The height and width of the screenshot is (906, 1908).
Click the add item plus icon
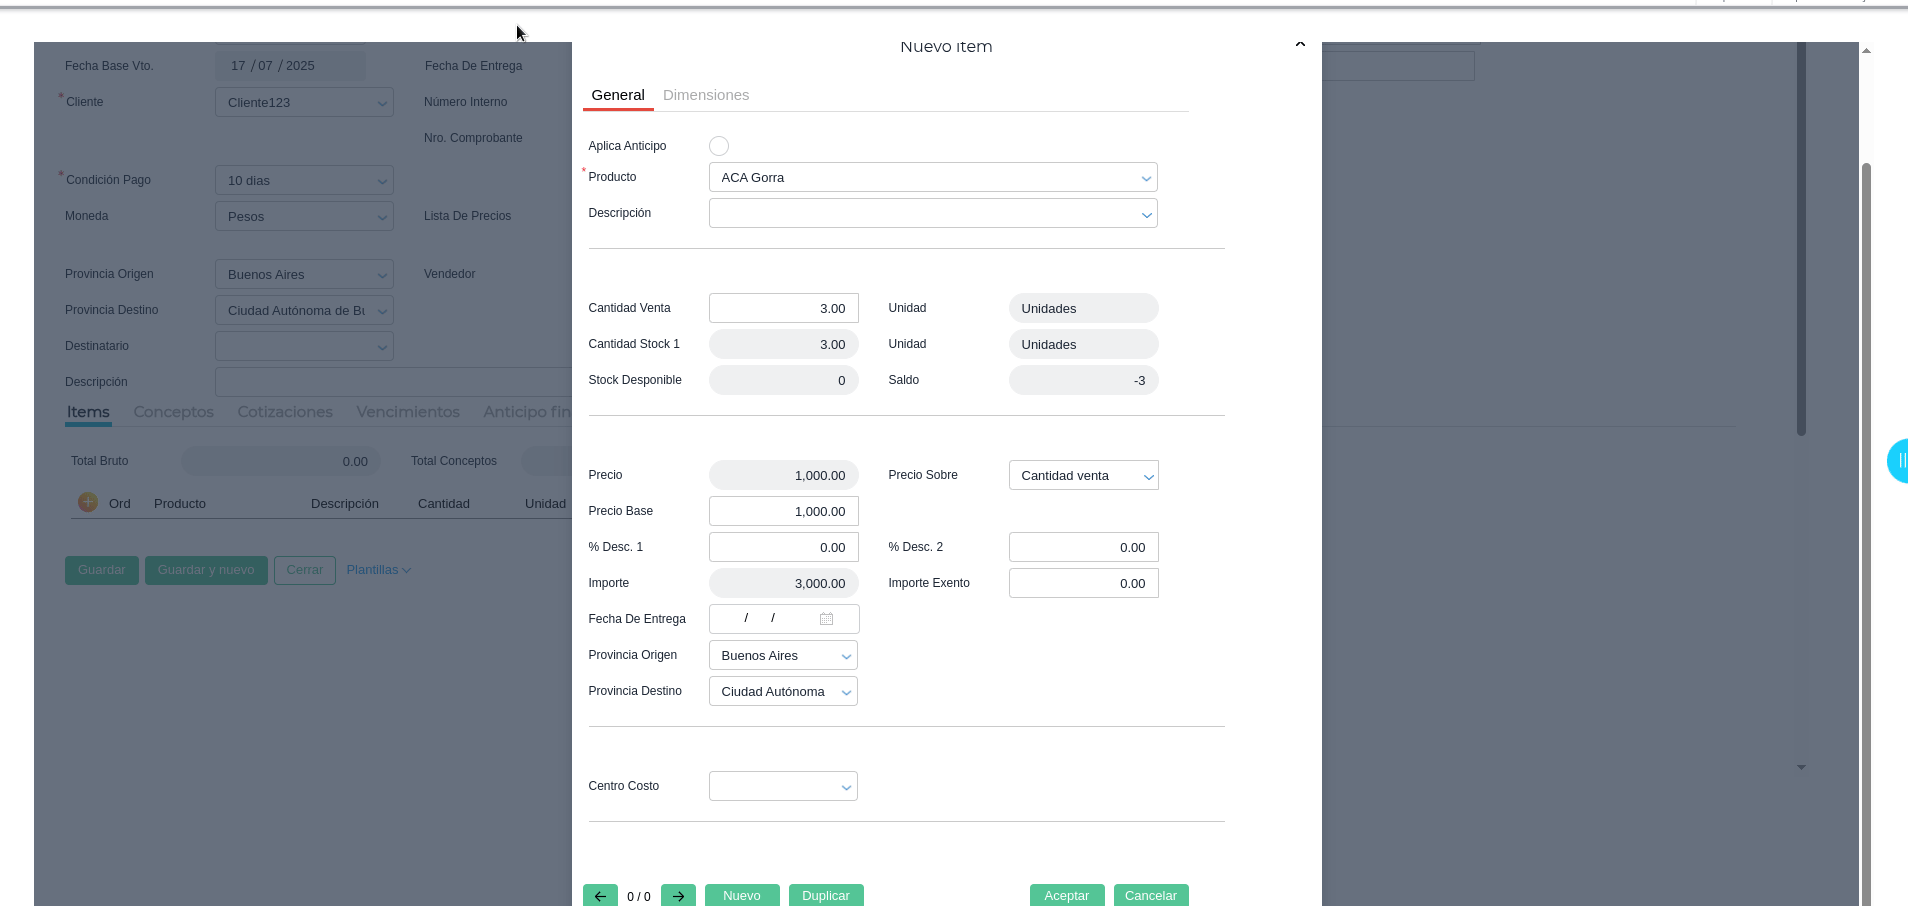pyautogui.click(x=88, y=502)
